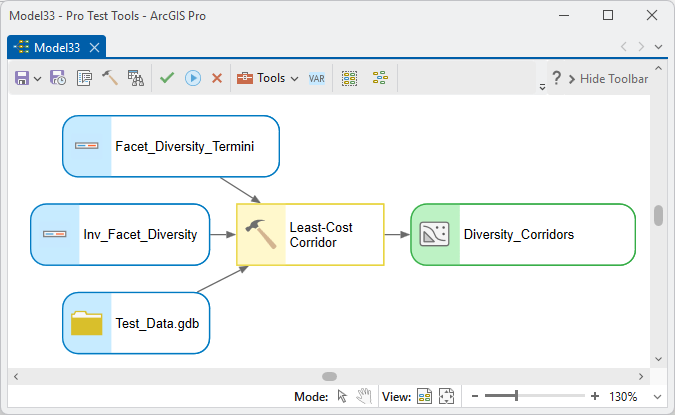Click the hammer icon in Least-Cost Corridor
Screen dimensions: 675x415
coord(261,234)
